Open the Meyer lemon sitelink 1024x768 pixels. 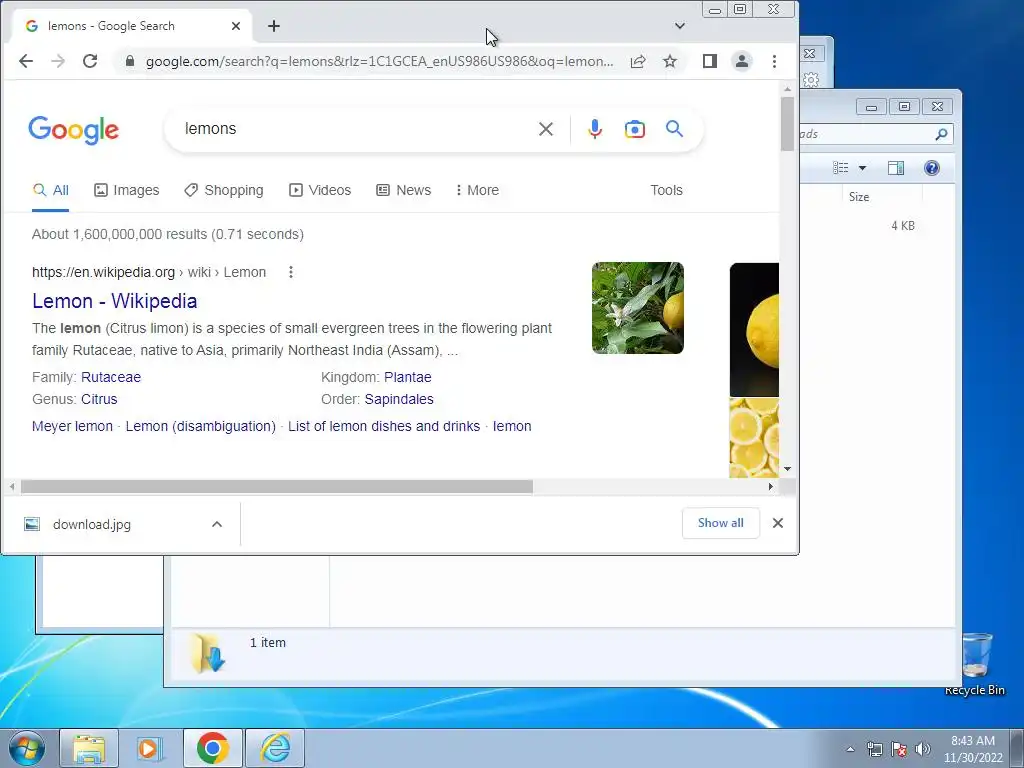coord(72,426)
